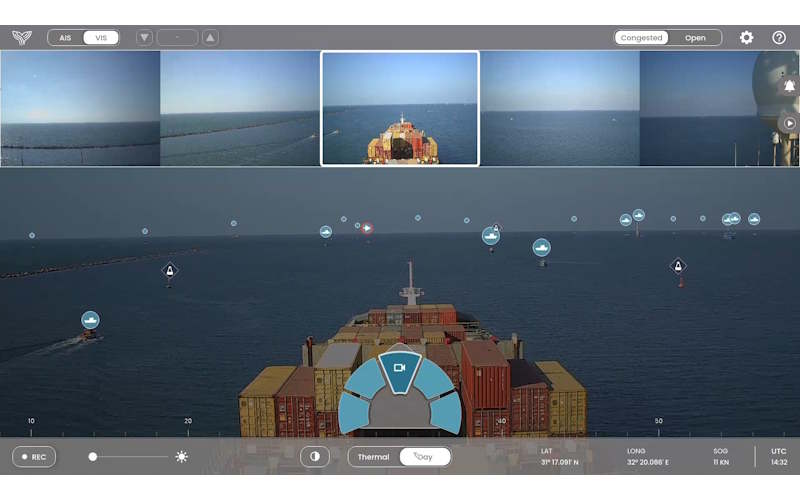This screenshot has height=500, width=800.
Task: Switch the camera to Thermal
Action: [x=373, y=457]
